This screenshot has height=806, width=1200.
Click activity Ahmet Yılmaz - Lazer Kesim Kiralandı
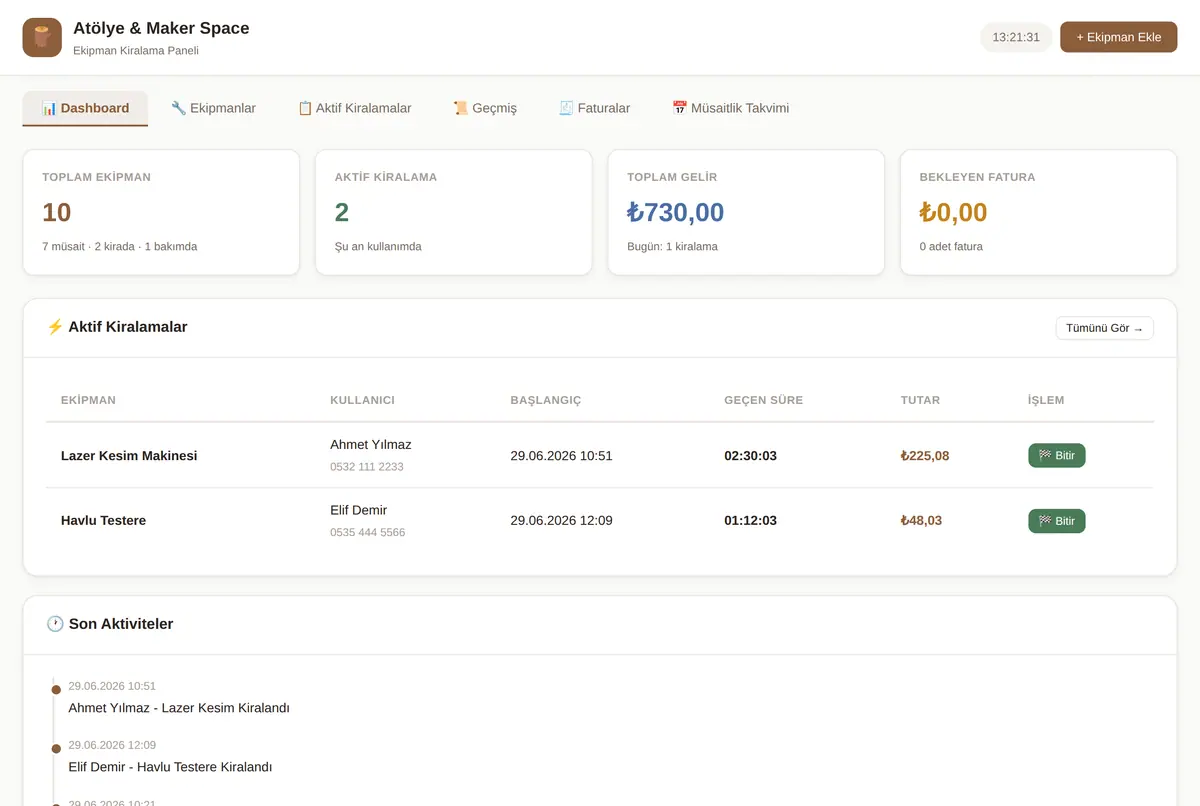point(179,708)
